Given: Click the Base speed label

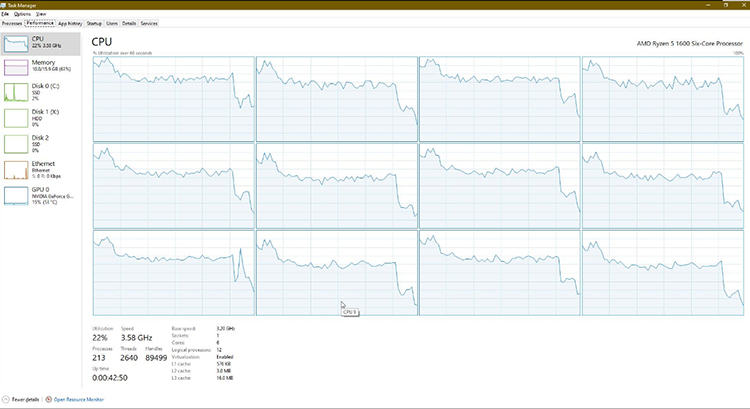Looking at the screenshot, I should pos(183,329).
